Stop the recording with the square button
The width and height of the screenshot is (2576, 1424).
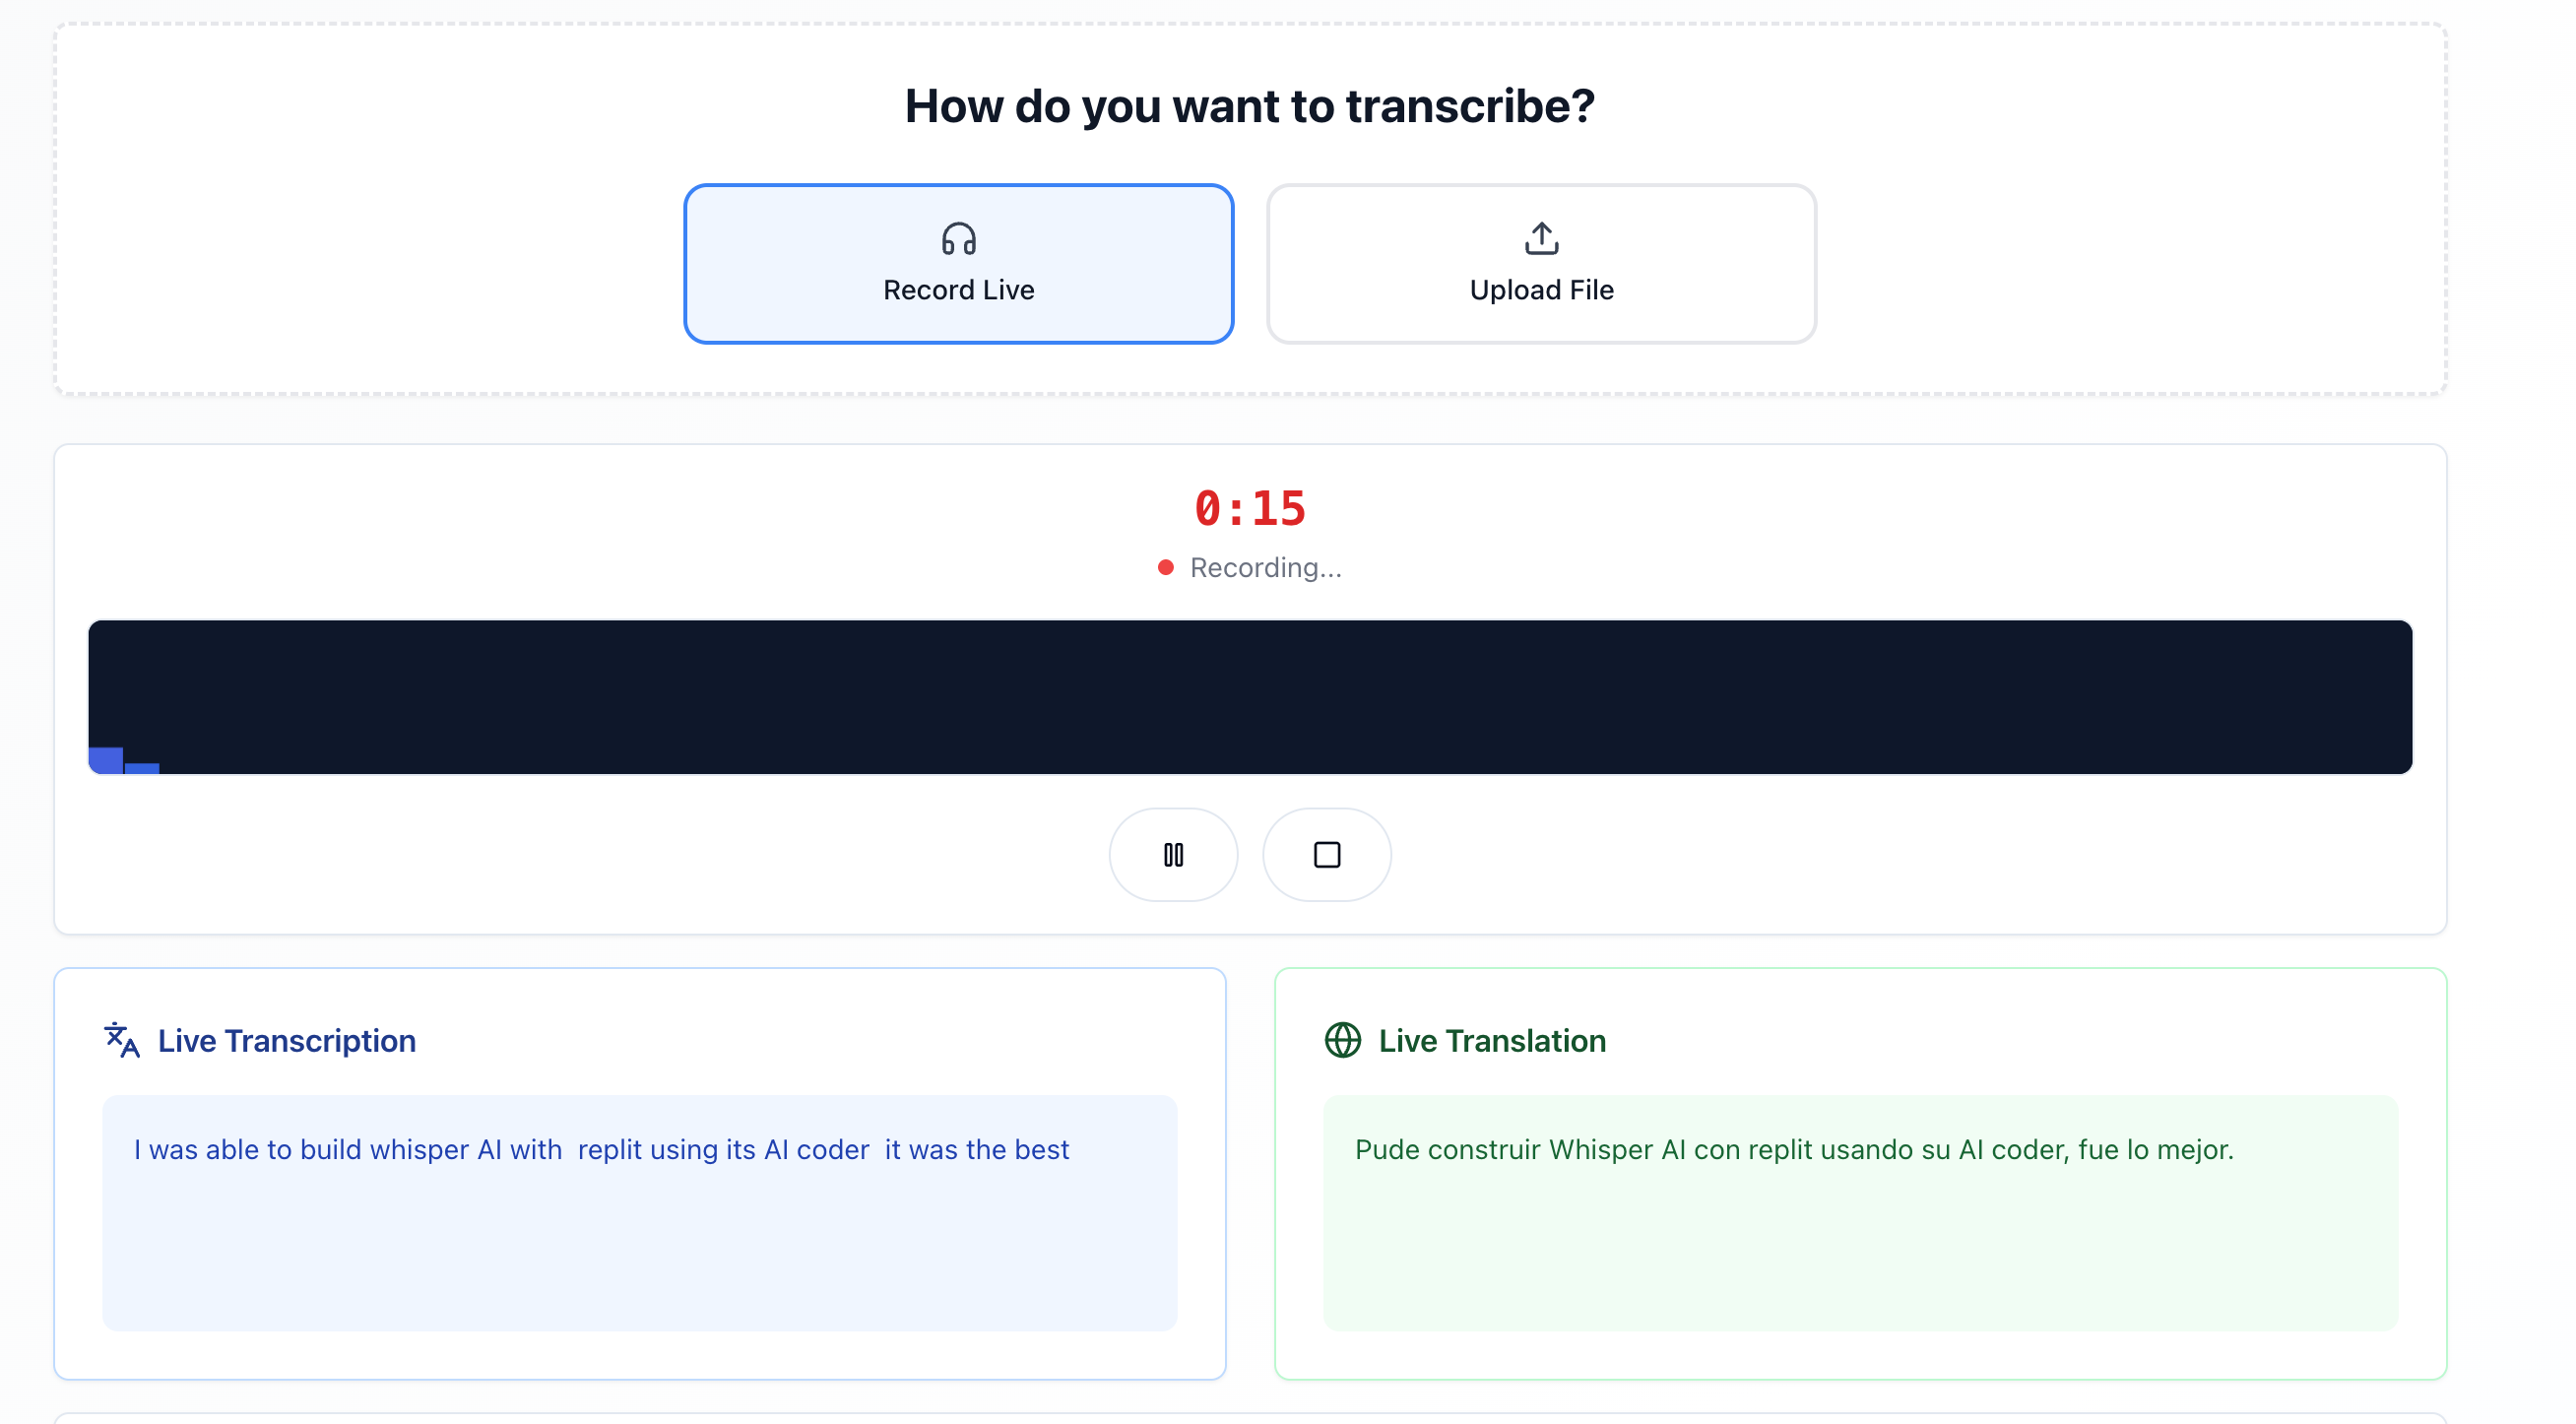tap(1326, 855)
